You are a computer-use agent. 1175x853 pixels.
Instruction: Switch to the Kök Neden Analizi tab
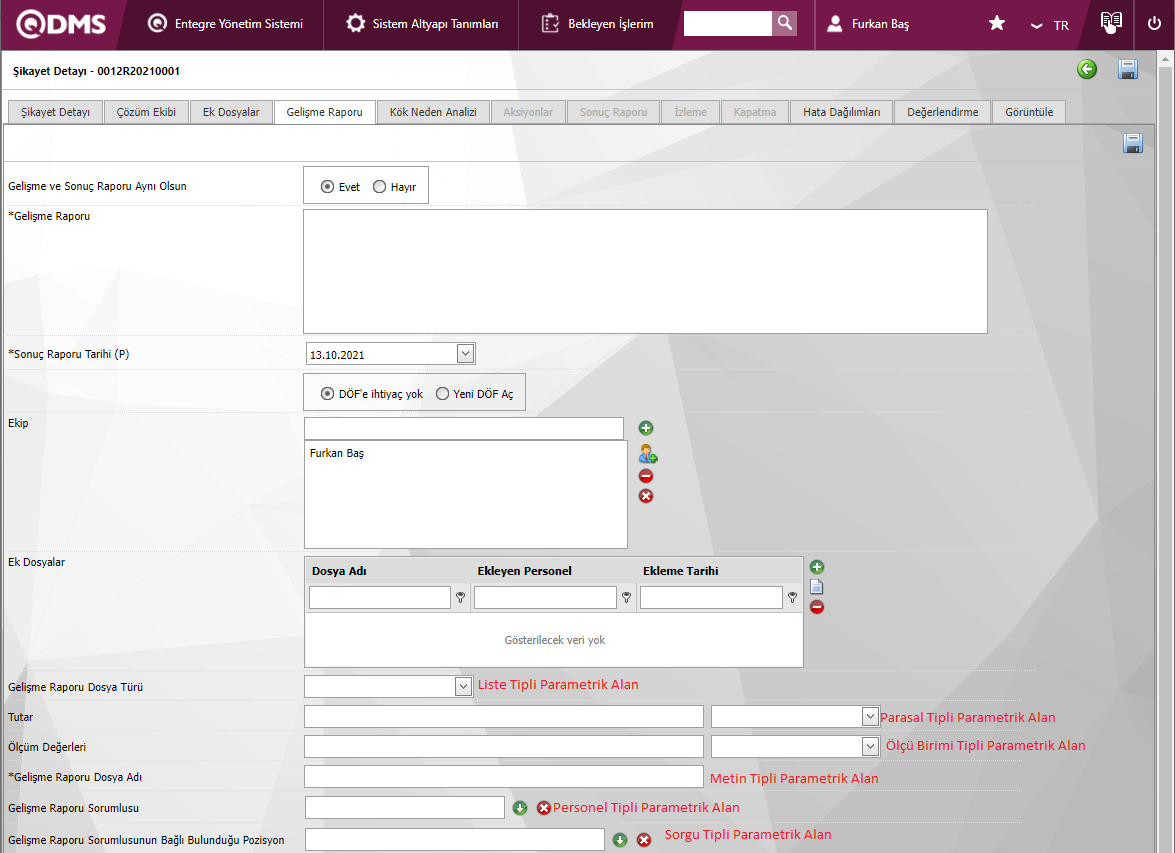(433, 112)
